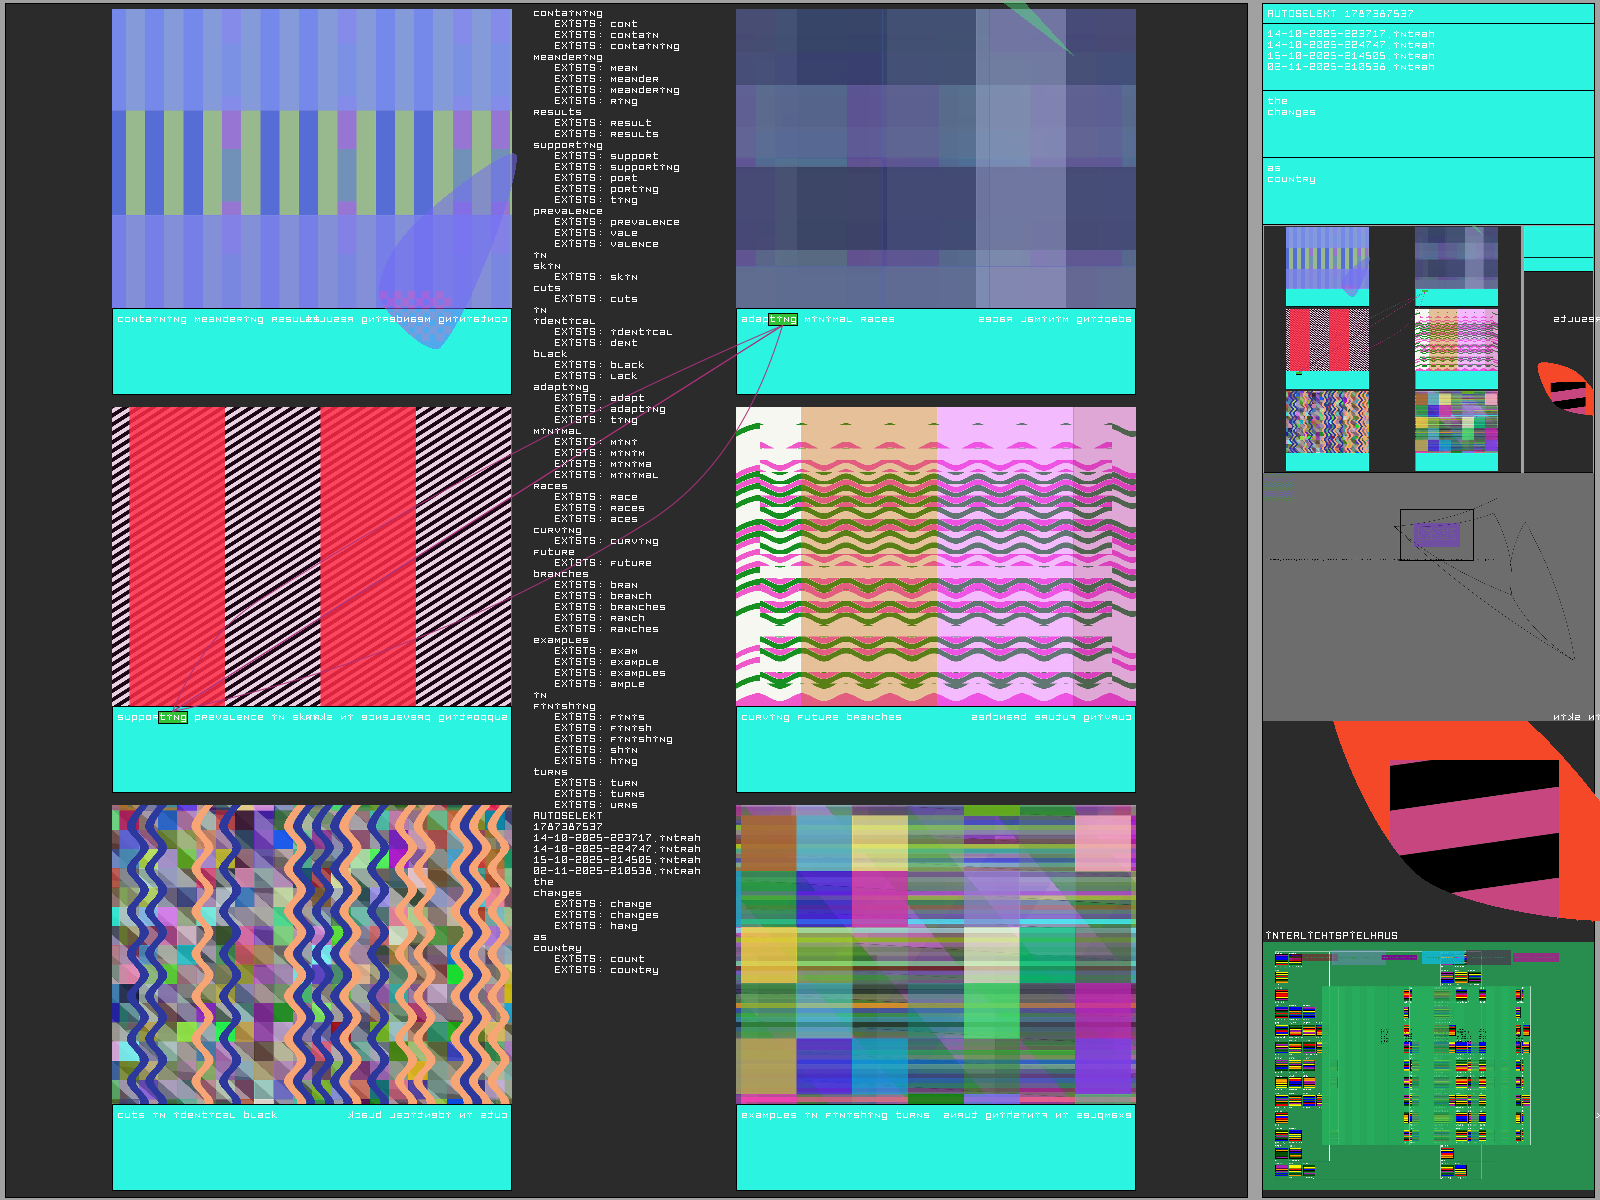The image size is (1600, 1200).
Task: Open the green overview map panel
Action: (1427, 1065)
